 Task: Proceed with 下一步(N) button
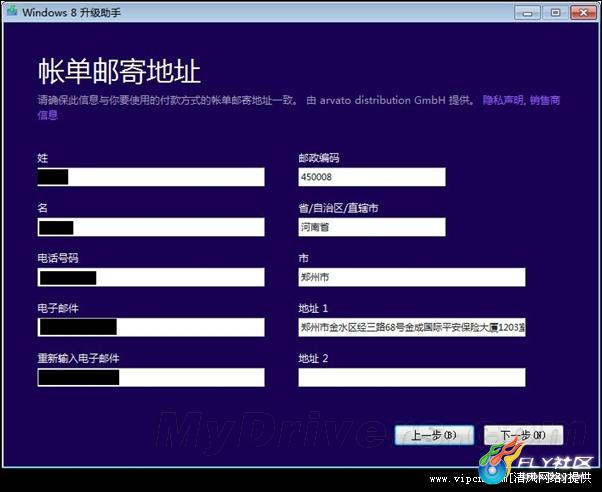tap(524, 435)
